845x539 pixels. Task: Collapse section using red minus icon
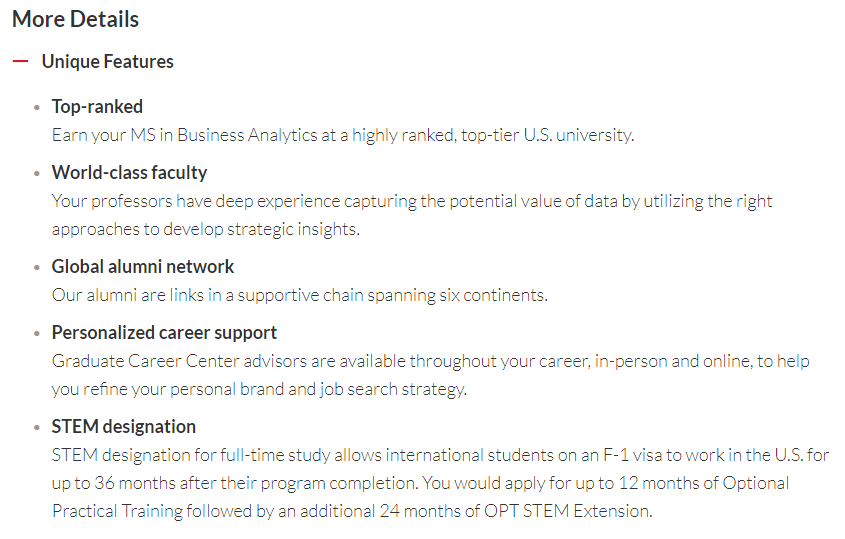pos(20,61)
